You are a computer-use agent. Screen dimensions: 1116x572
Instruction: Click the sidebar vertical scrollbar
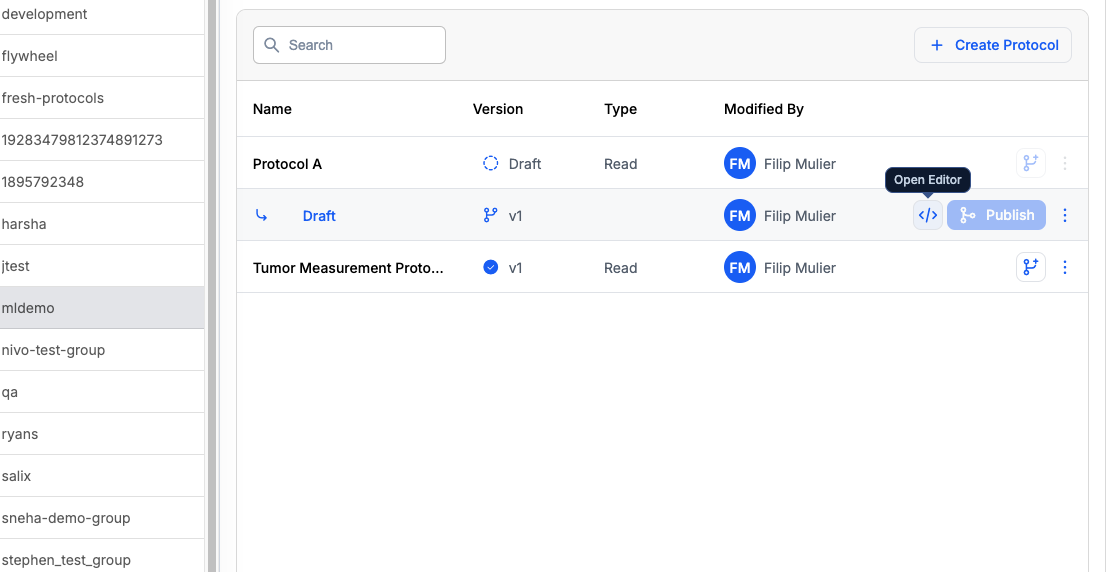tap(211, 286)
